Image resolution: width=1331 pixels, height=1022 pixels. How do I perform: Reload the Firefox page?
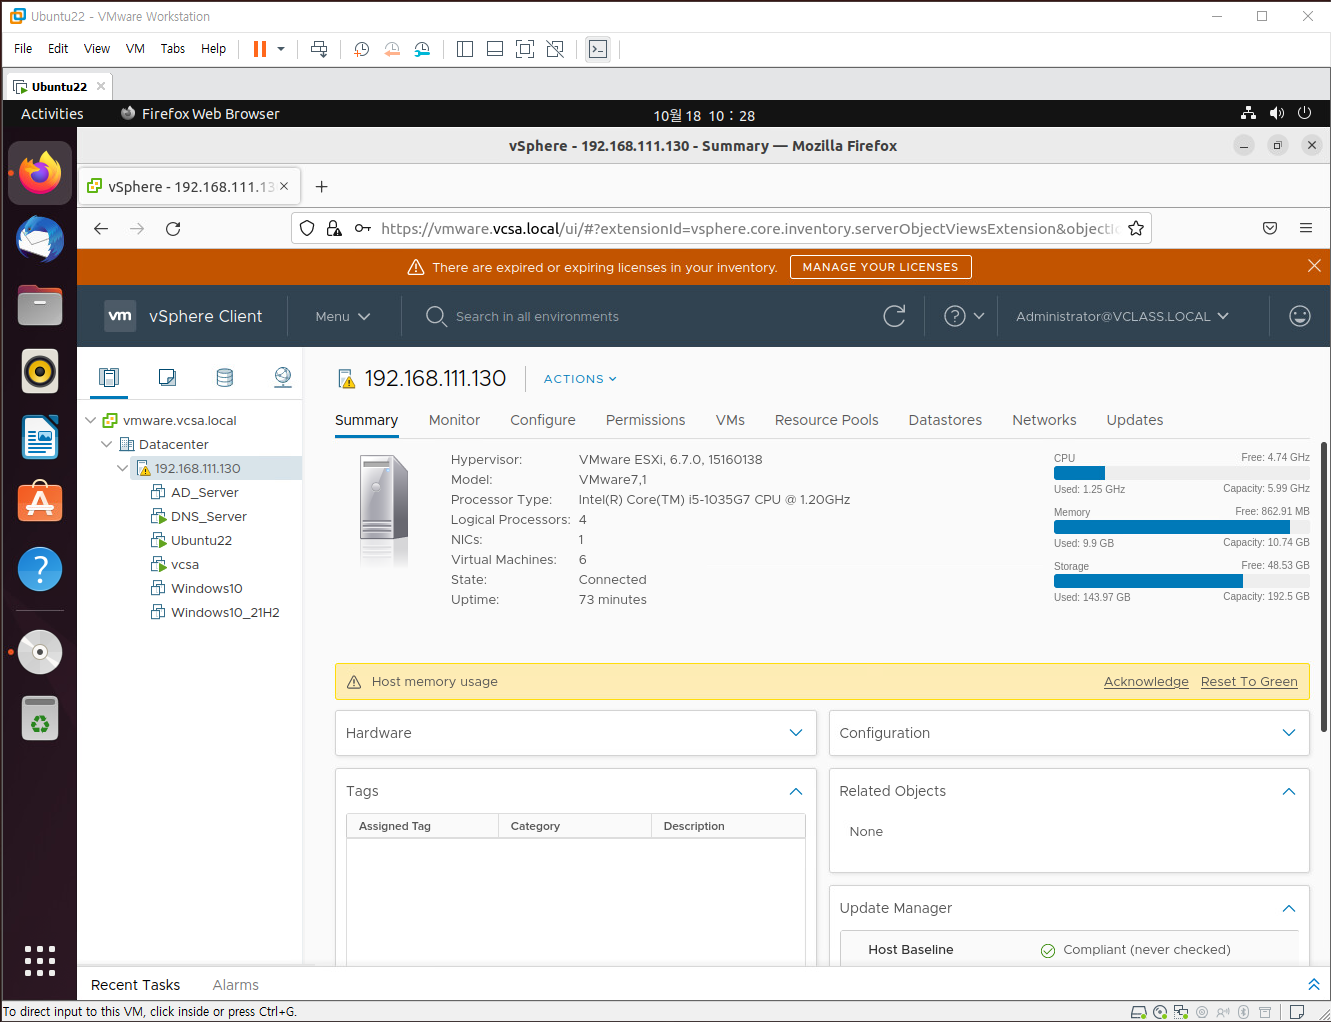173,229
